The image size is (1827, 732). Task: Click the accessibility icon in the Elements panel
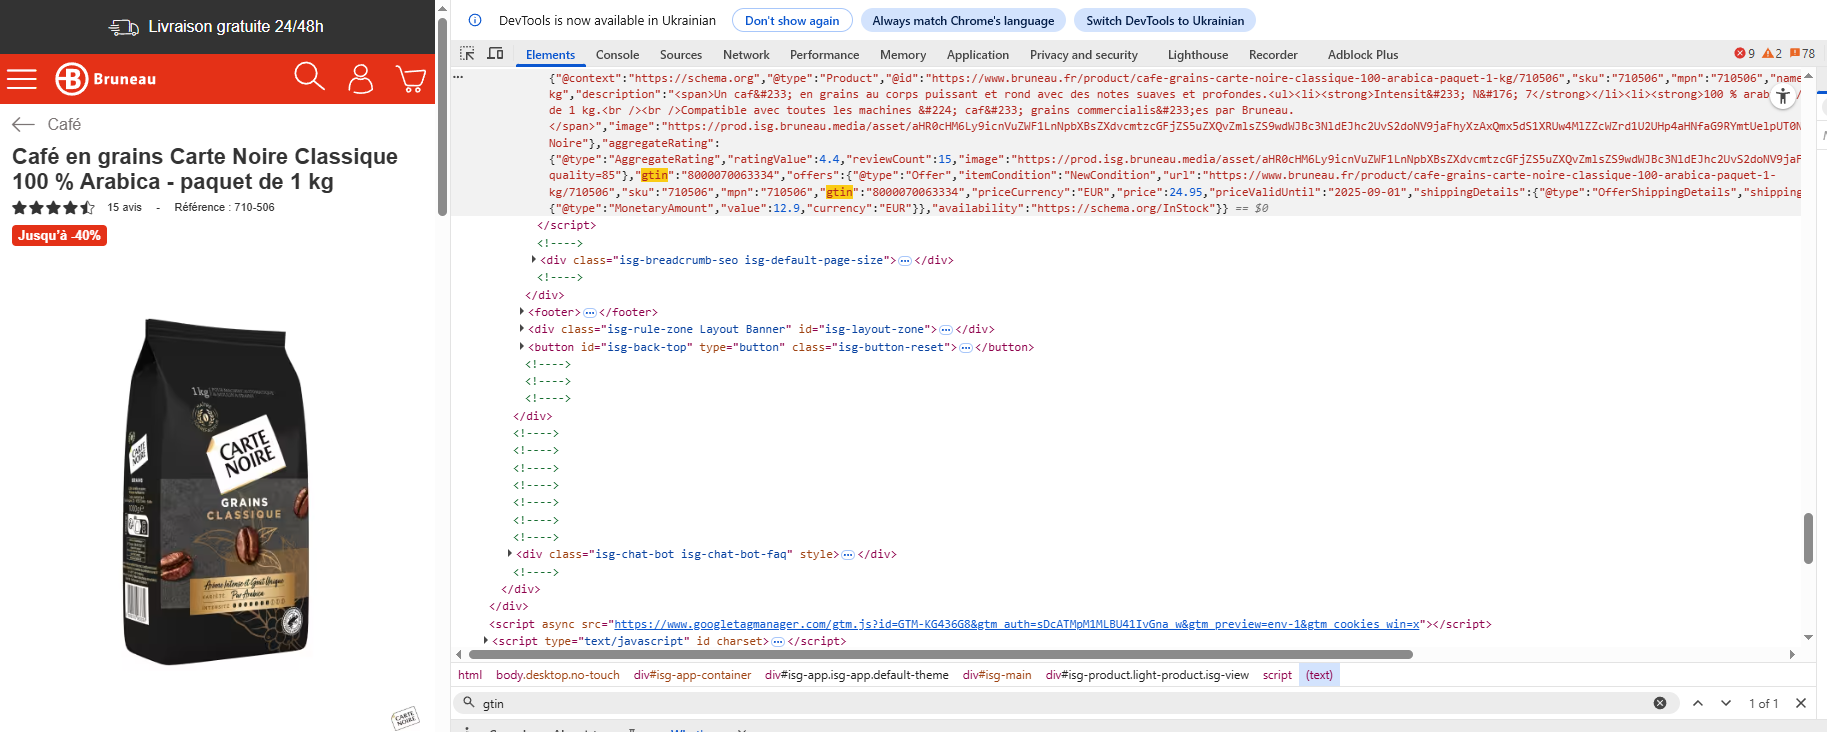[x=1783, y=96]
